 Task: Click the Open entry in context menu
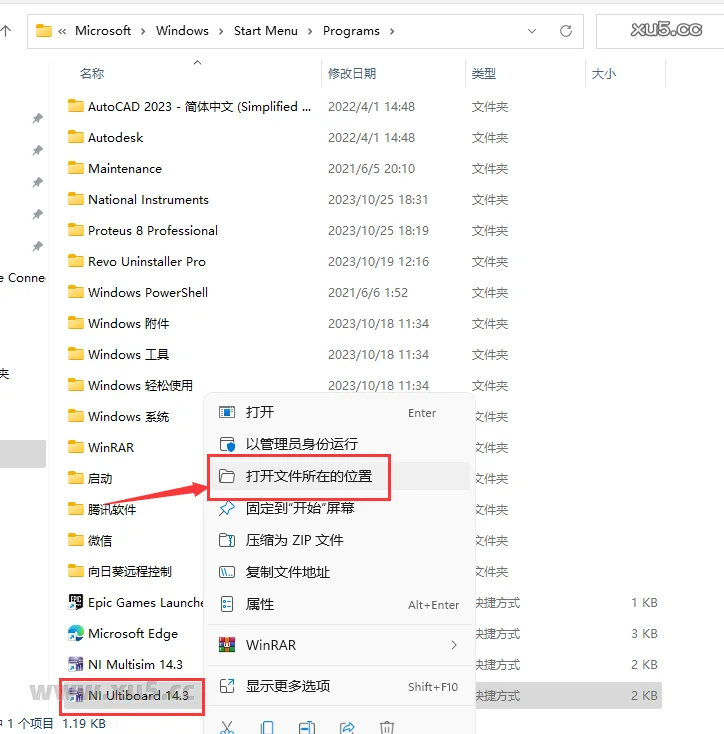coord(339,412)
